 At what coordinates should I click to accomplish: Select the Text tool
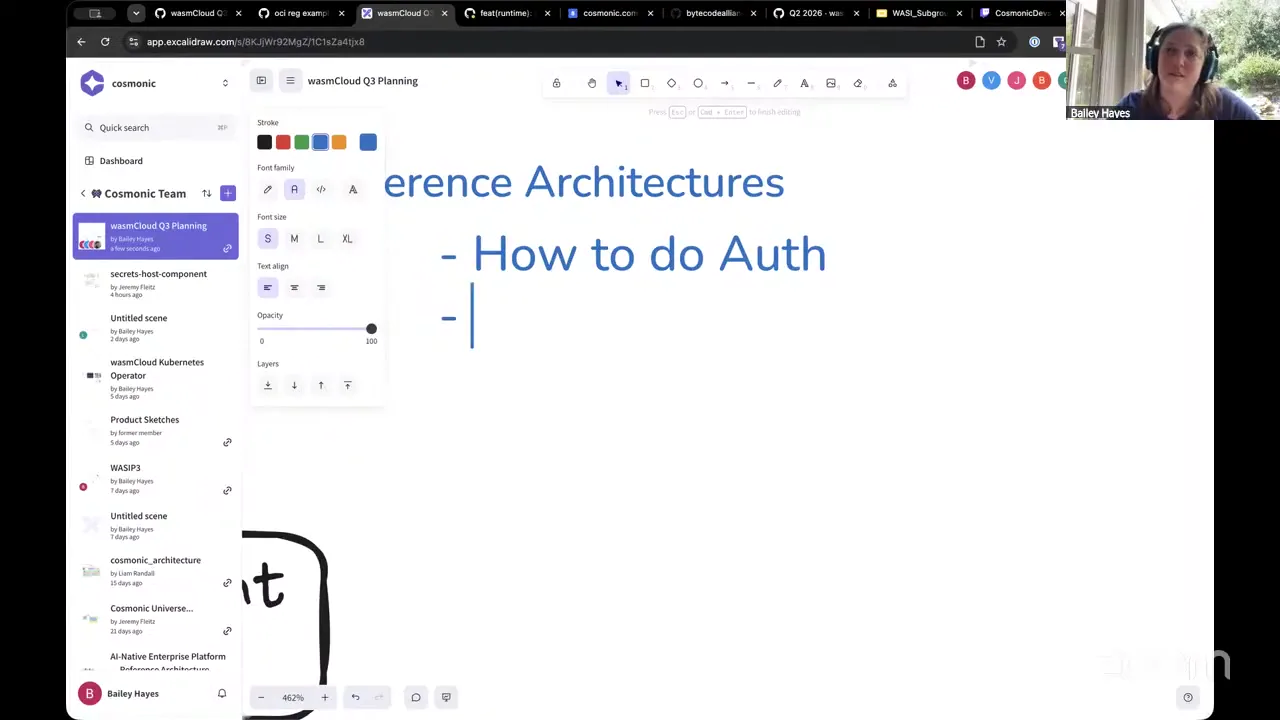tap(804, 83)
